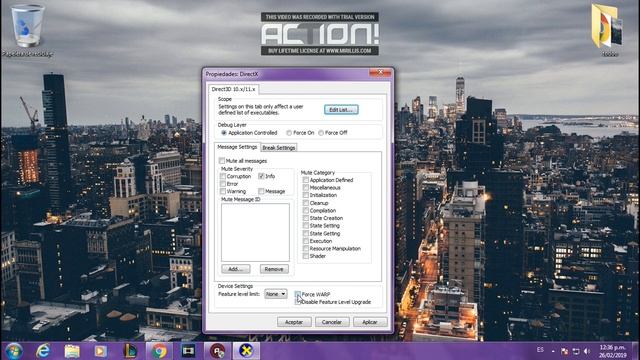Check the Message severity box
This screenshot has width=640, height=360.
(261, 191)
